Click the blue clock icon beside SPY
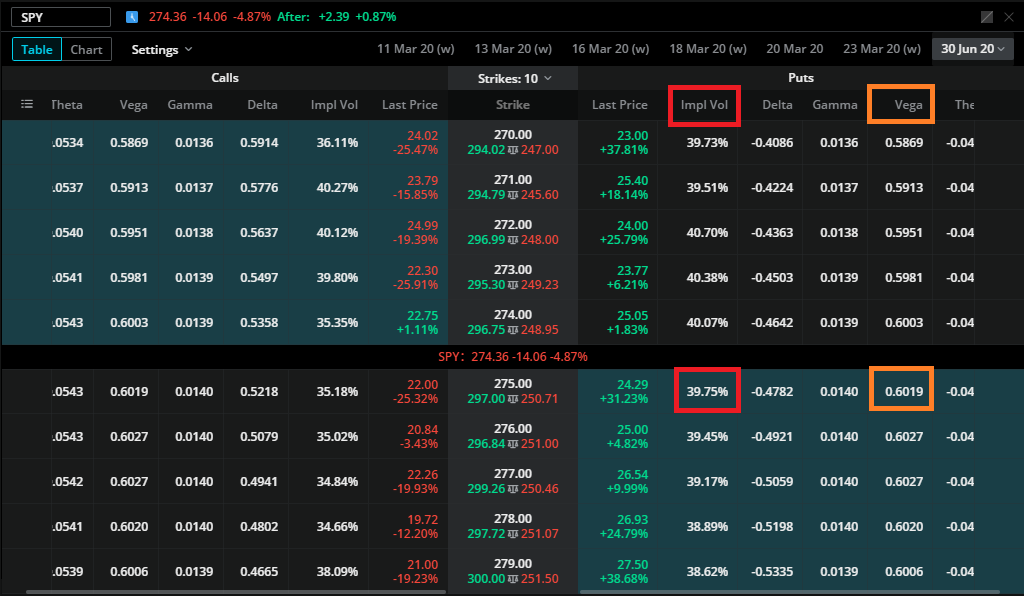This screenshot has height=597, width=1024. 132,17
